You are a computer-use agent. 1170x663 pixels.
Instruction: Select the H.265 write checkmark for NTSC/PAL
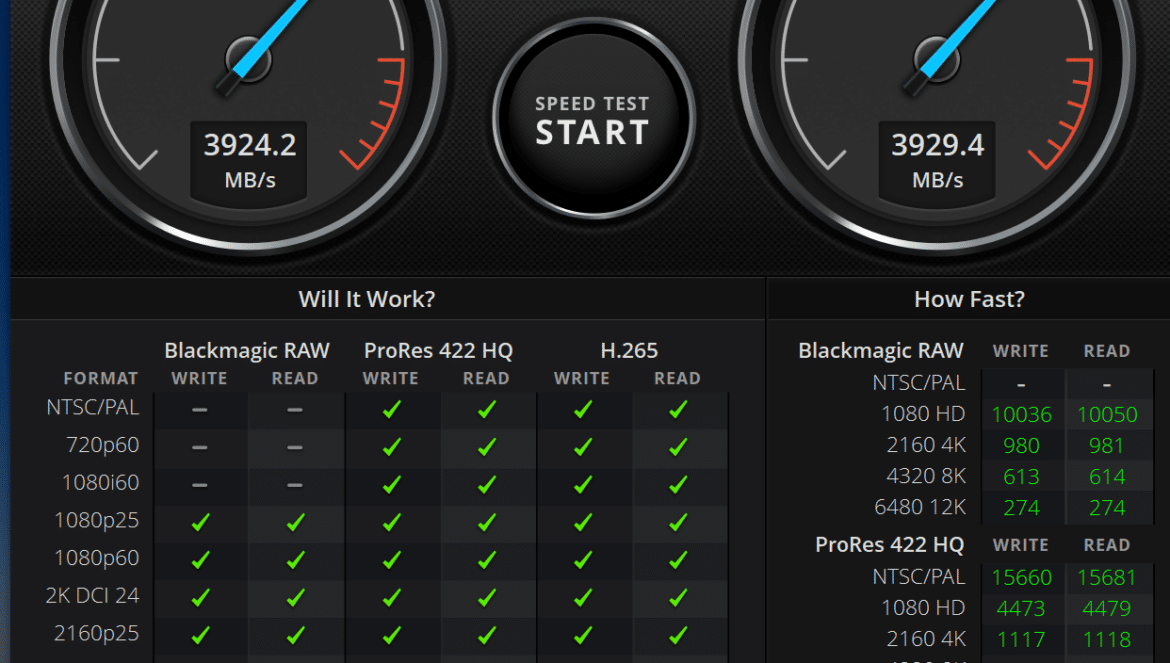(582, 409)
